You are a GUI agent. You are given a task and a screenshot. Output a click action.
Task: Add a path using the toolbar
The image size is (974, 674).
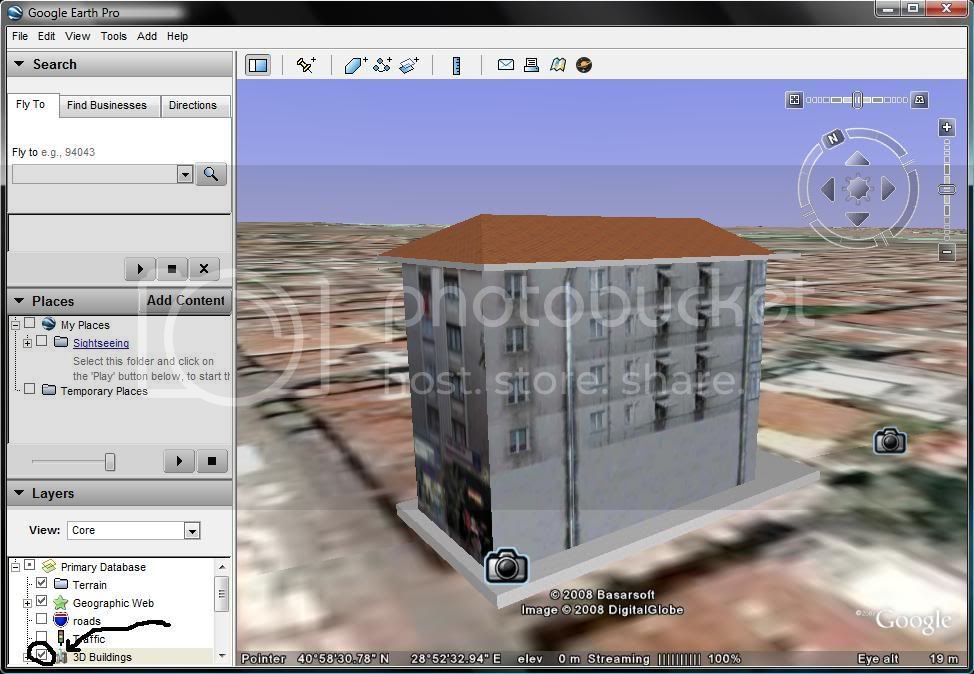[x=382, y=65]
